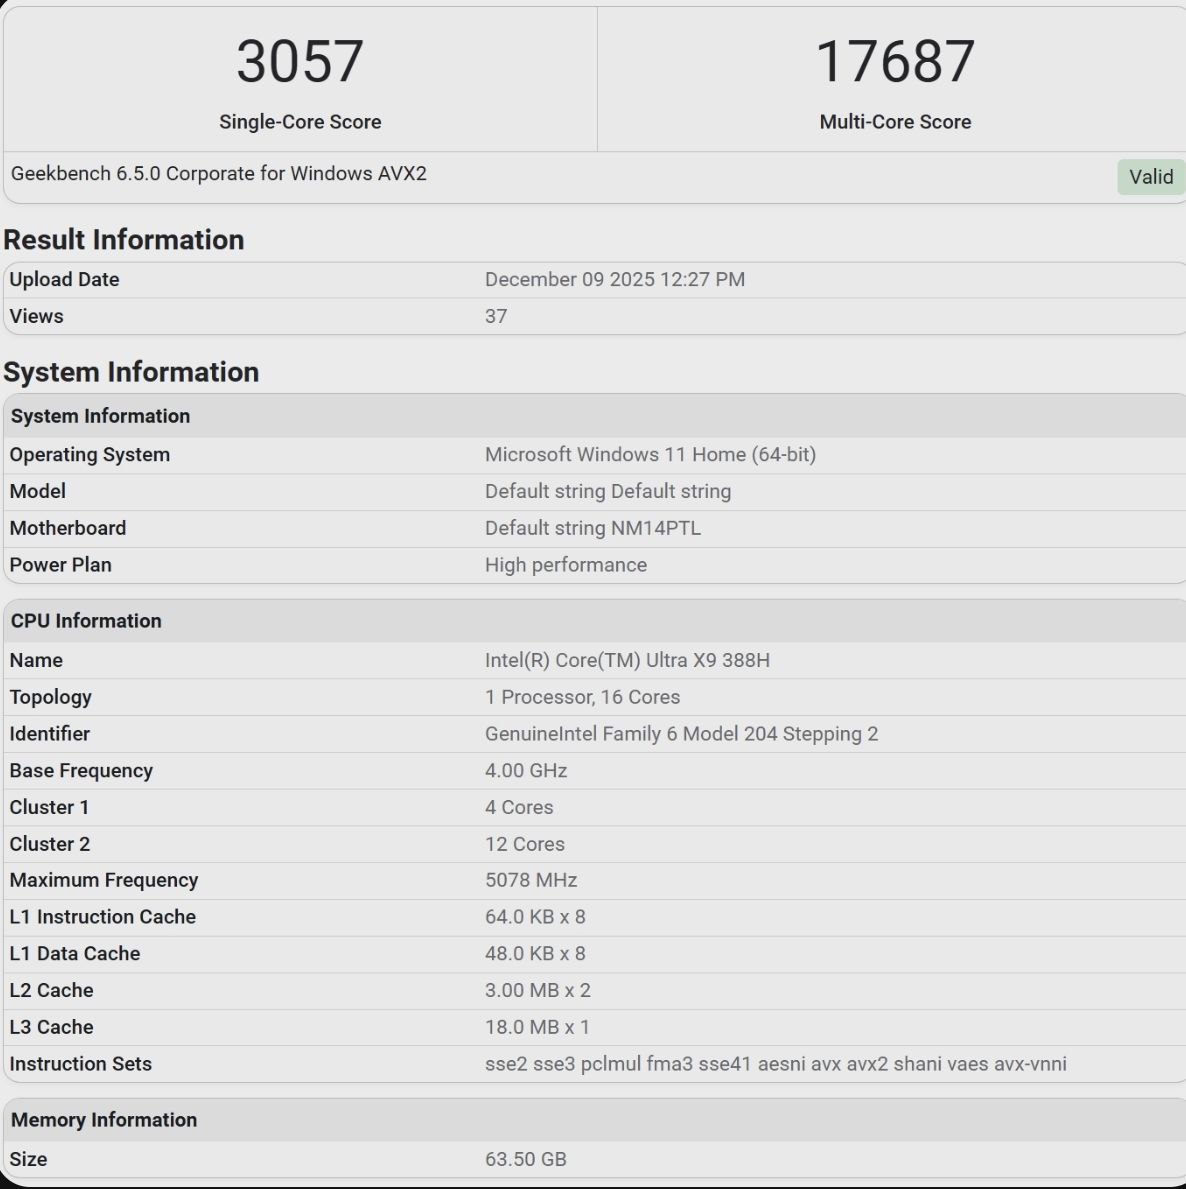The image size is (1186, 1189).
Task: Click the Views count 37
Action: [x=496, y=317]
